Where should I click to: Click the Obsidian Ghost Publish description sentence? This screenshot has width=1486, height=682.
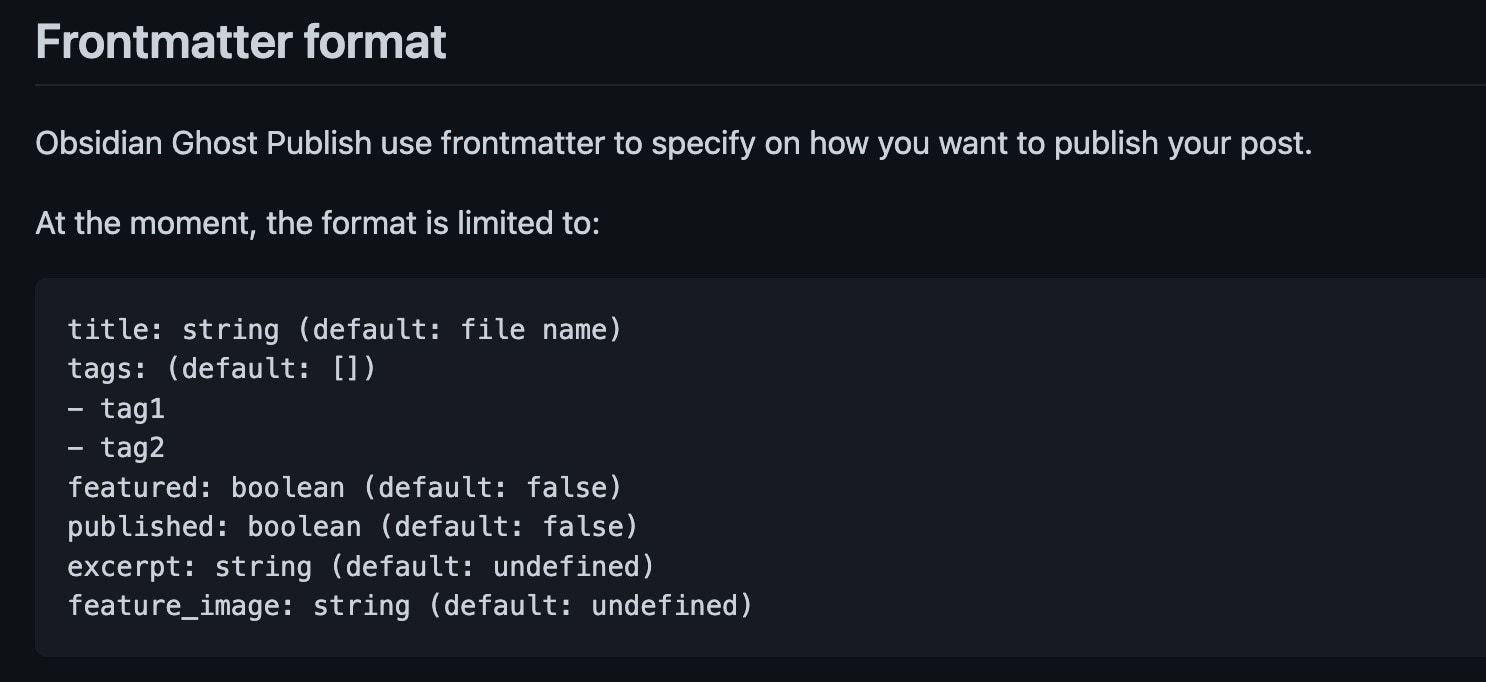coord(672,144)
